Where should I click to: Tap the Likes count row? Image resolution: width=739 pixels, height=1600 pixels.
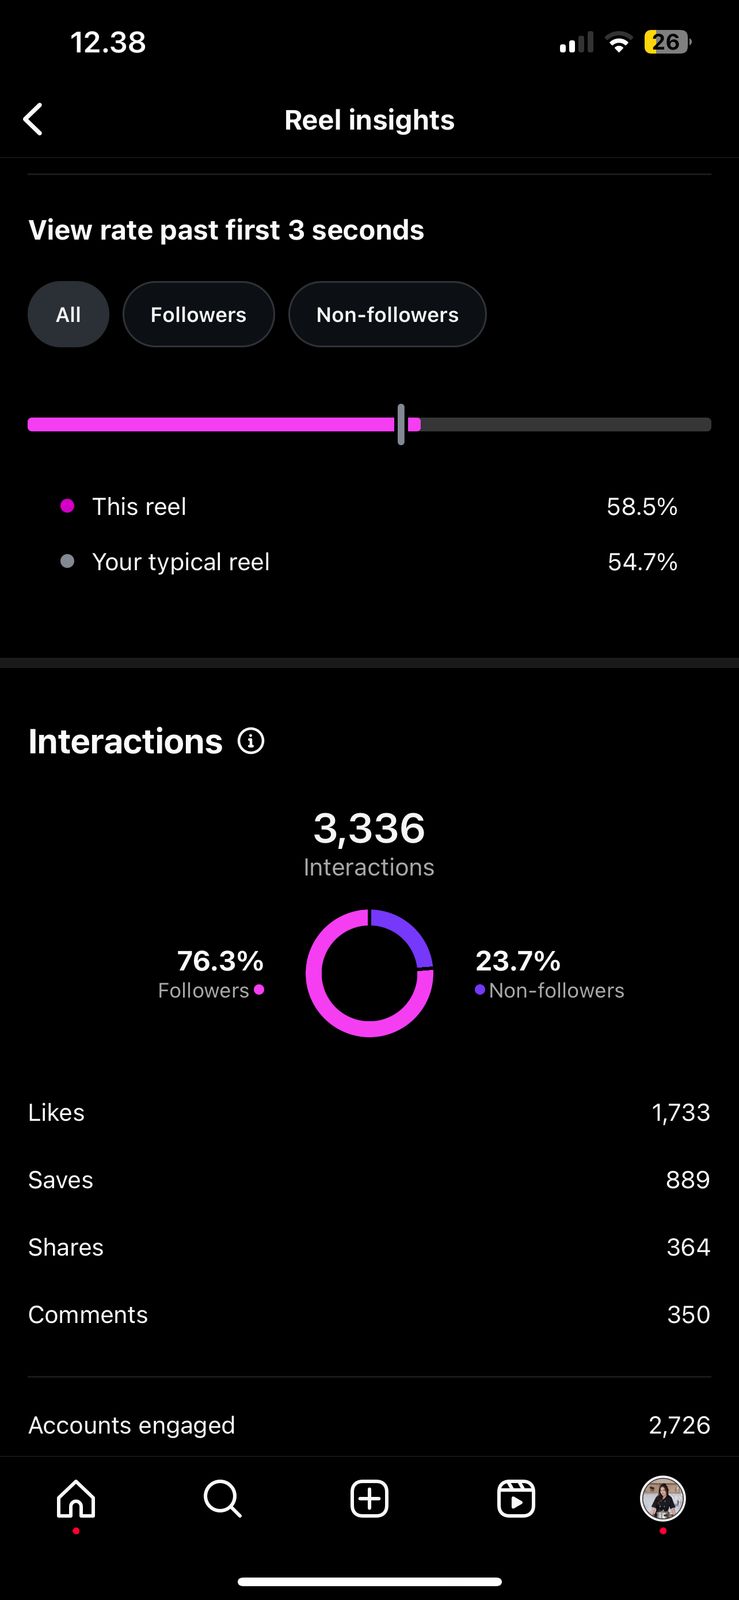click(369, 1113)
